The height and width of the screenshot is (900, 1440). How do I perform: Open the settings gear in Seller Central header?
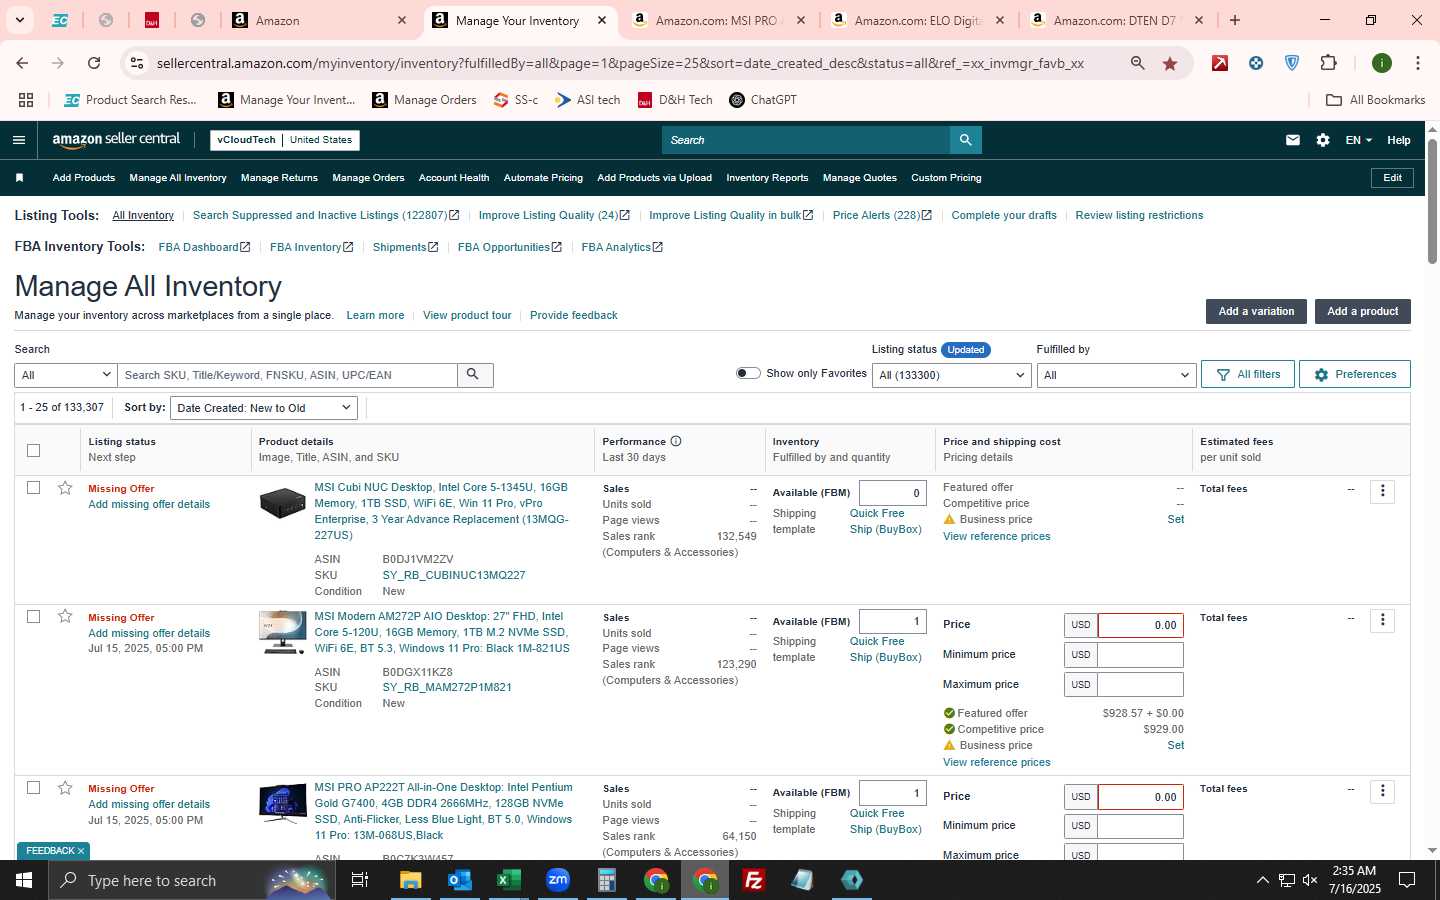pos(1323,140)
